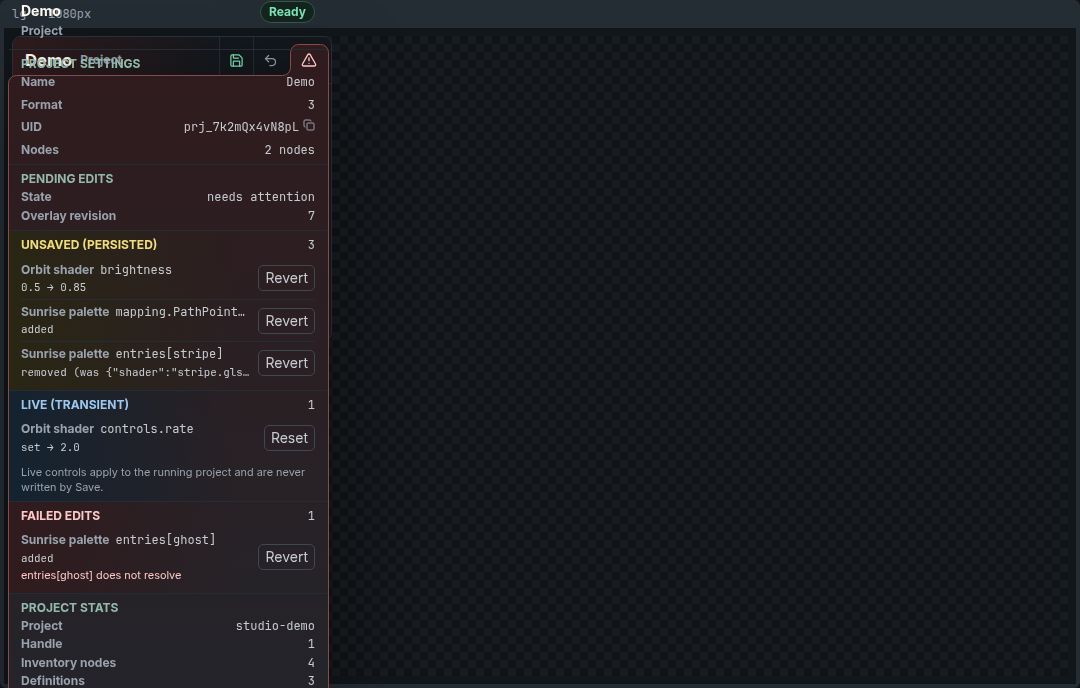
Task: Click the save project icon
Action: click(236, 61)
